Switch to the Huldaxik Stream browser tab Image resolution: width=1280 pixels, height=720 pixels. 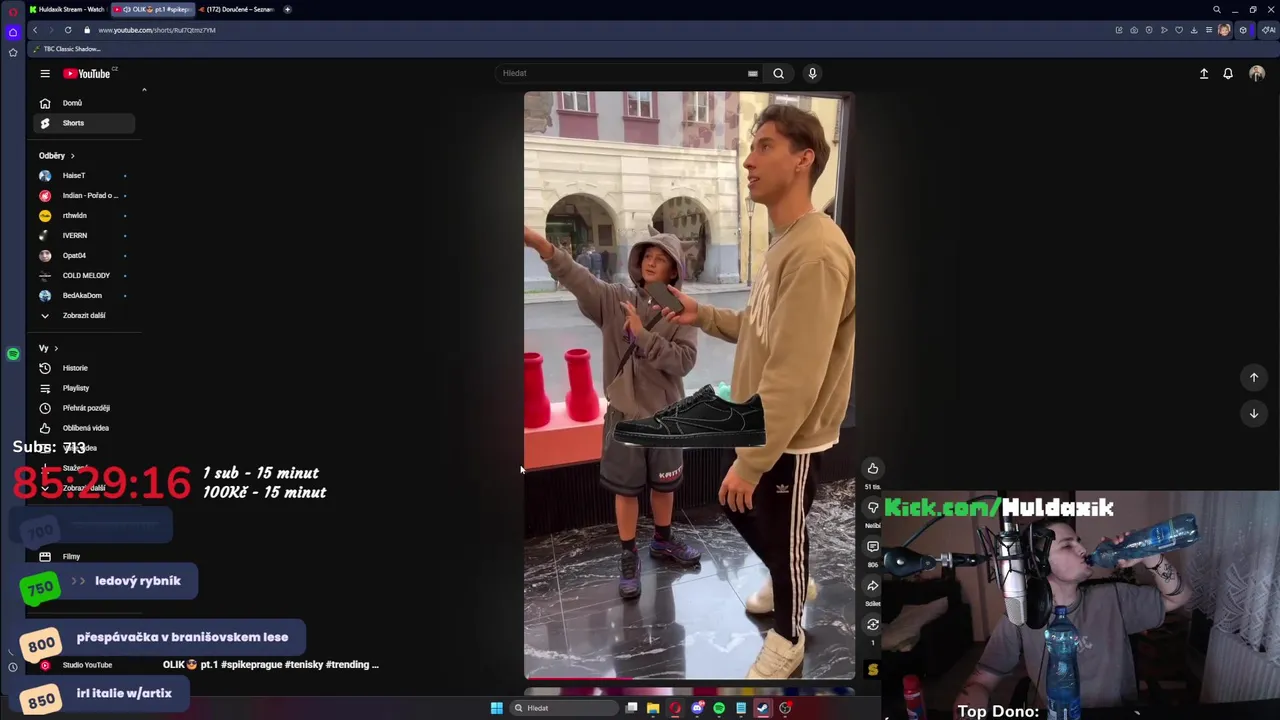pos(66,9)
